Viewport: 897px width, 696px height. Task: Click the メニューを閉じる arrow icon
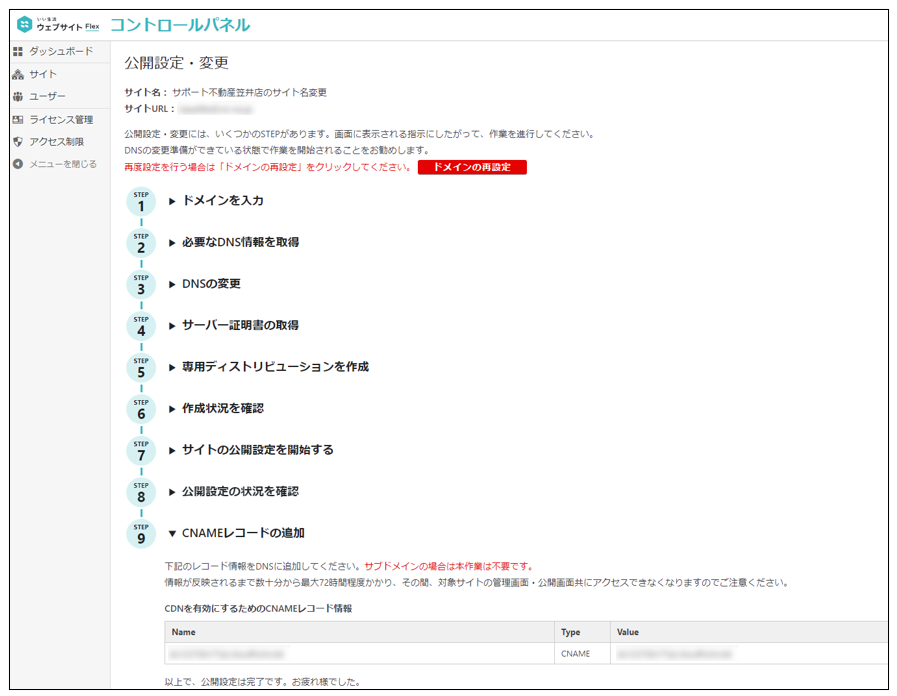tap(18, 164)
